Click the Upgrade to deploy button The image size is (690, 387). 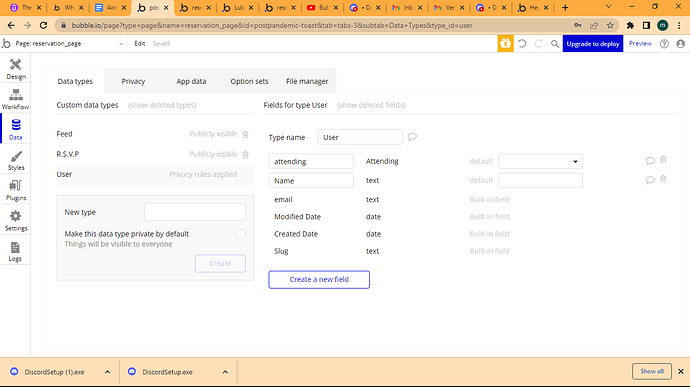pyautogui.click(x=593, y=44)
